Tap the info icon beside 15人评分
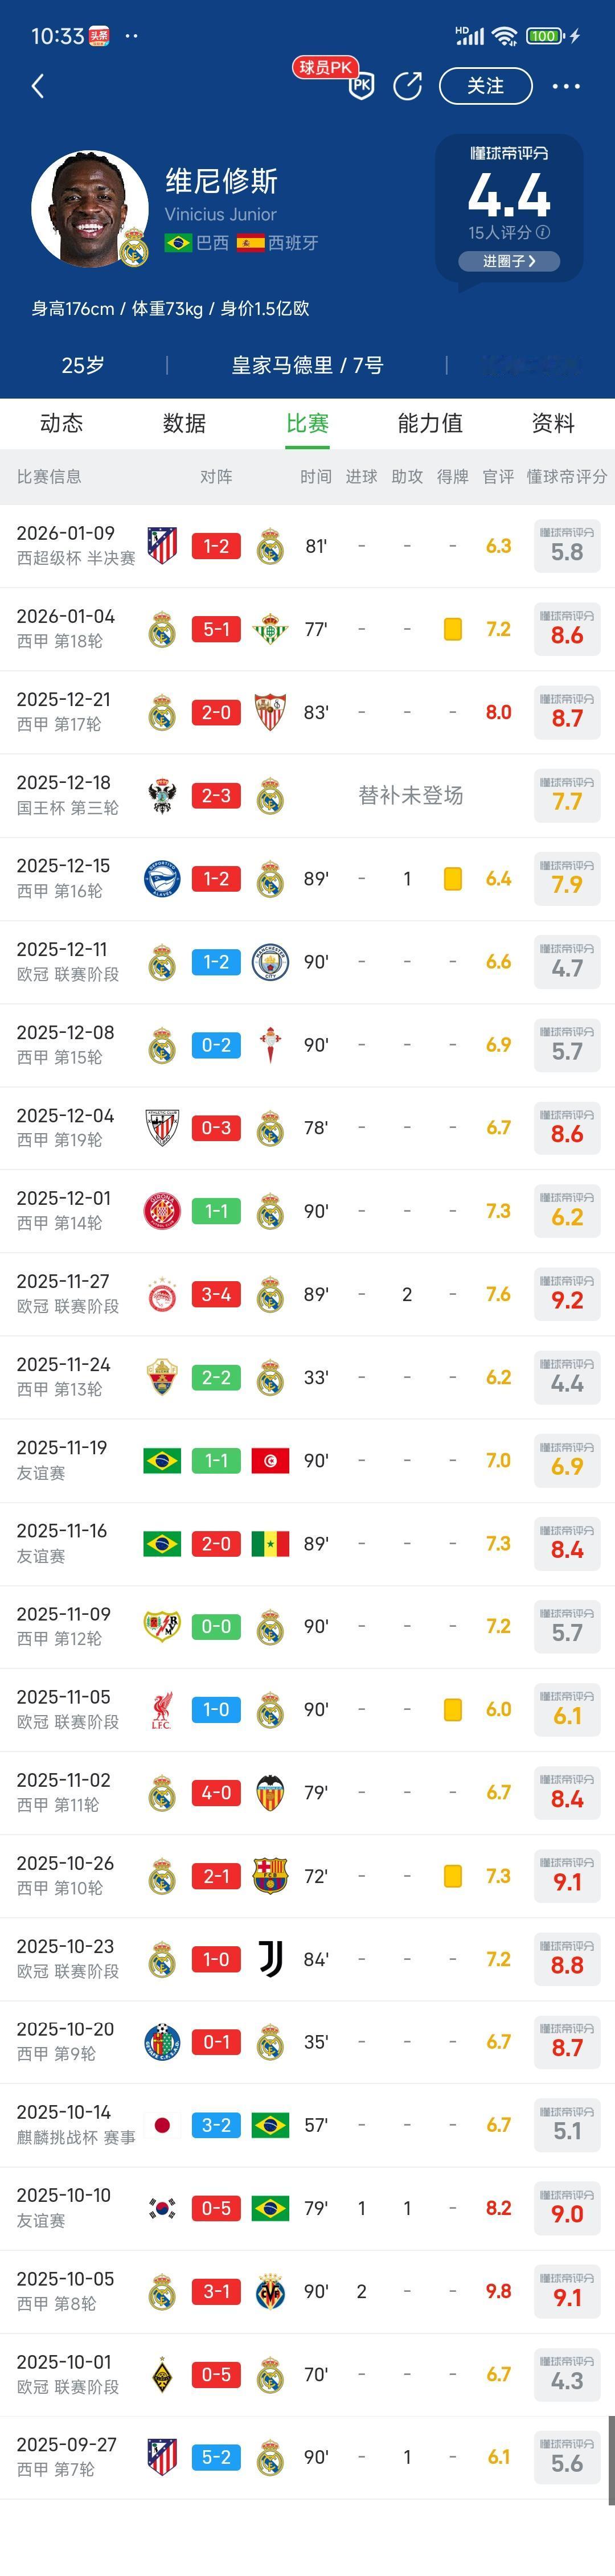Viewport: 615px width, 2576px height. 543,232
